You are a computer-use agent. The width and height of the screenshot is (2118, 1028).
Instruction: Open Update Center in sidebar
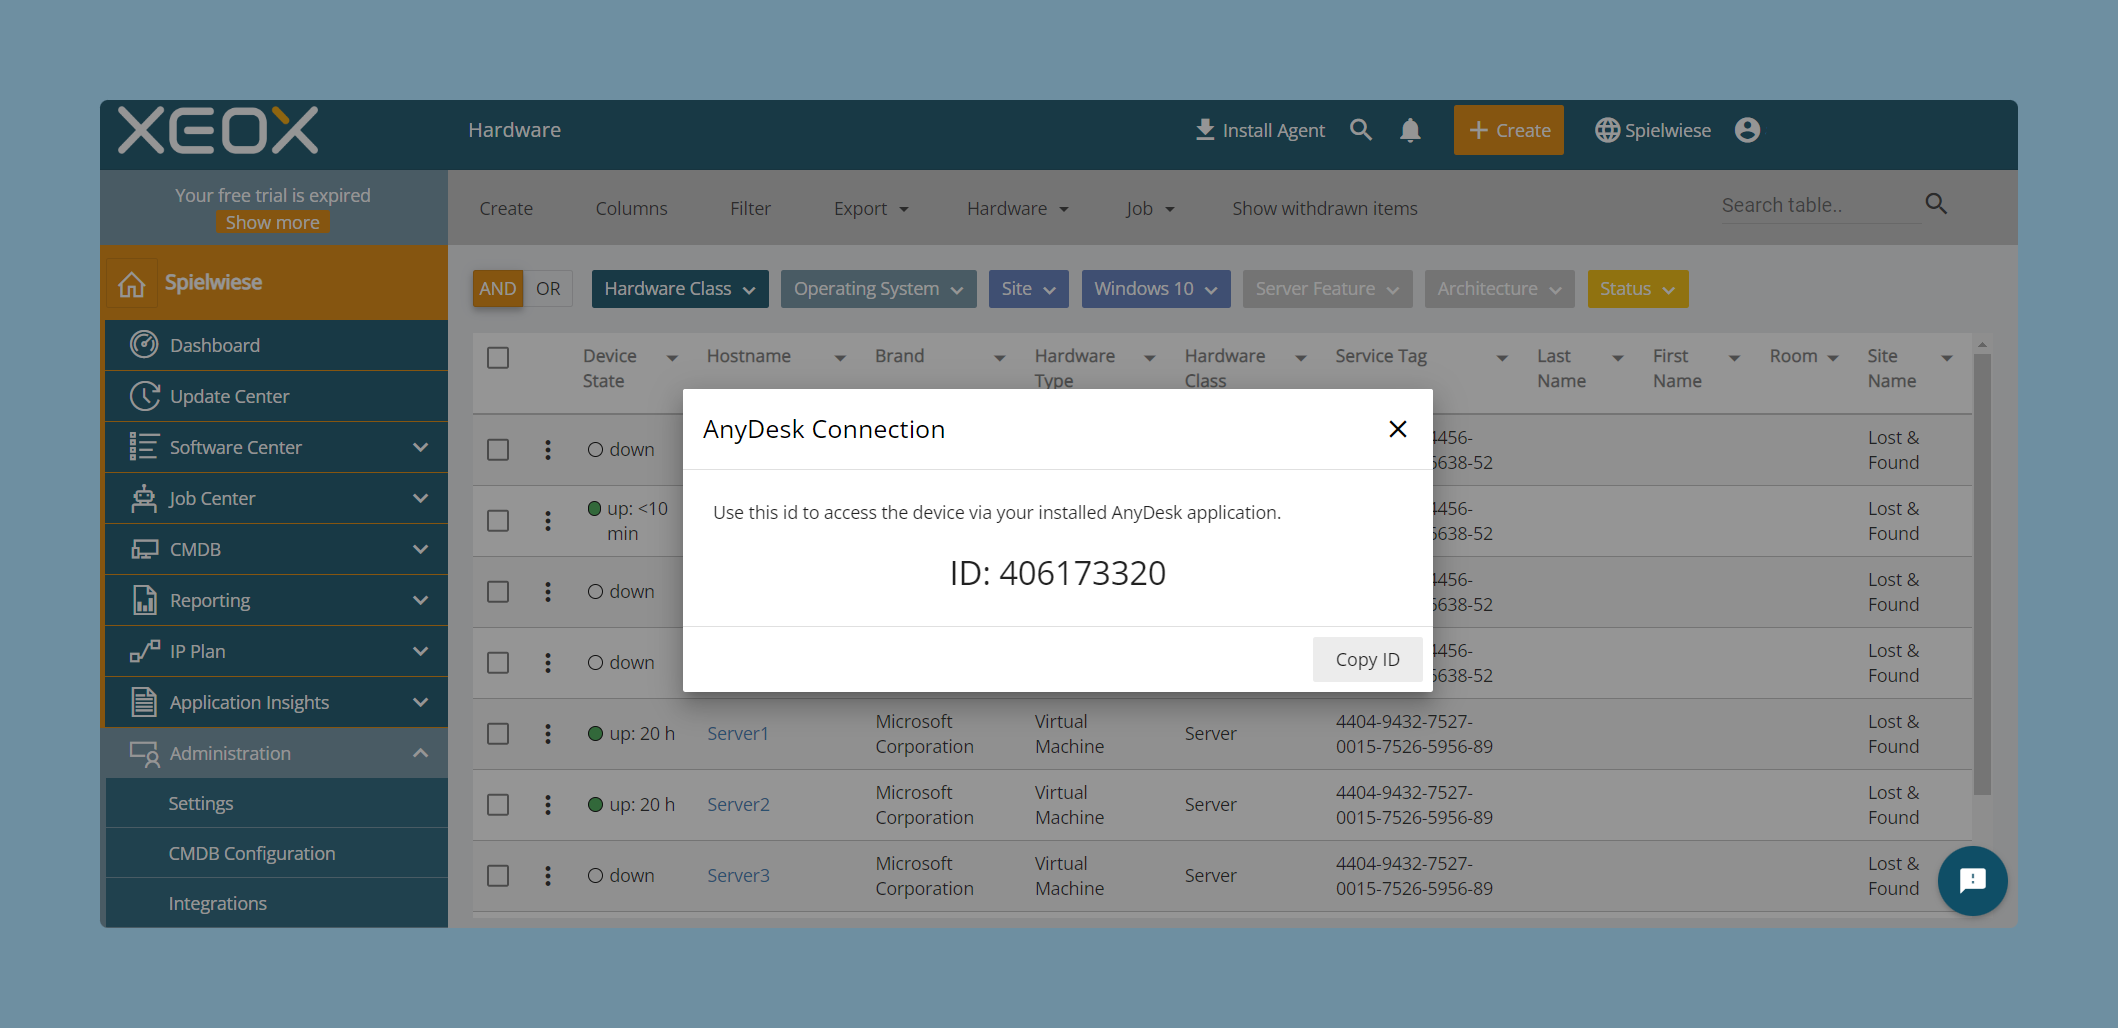click(x=277, y=396)
